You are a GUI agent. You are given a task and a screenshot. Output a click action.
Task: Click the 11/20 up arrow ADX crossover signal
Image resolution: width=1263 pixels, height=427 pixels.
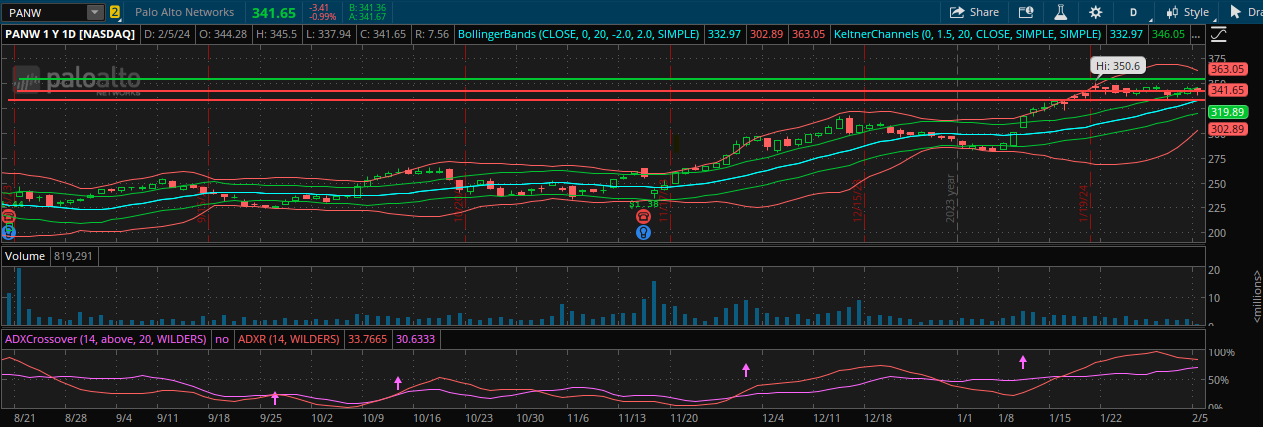pyautogui.click(x=746, y=369)
